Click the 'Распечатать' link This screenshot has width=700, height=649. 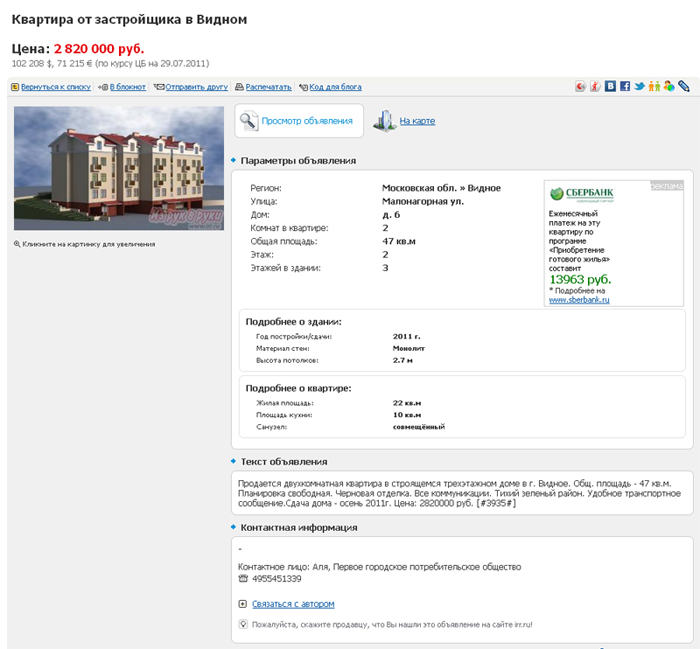click(x=268, y=87)
